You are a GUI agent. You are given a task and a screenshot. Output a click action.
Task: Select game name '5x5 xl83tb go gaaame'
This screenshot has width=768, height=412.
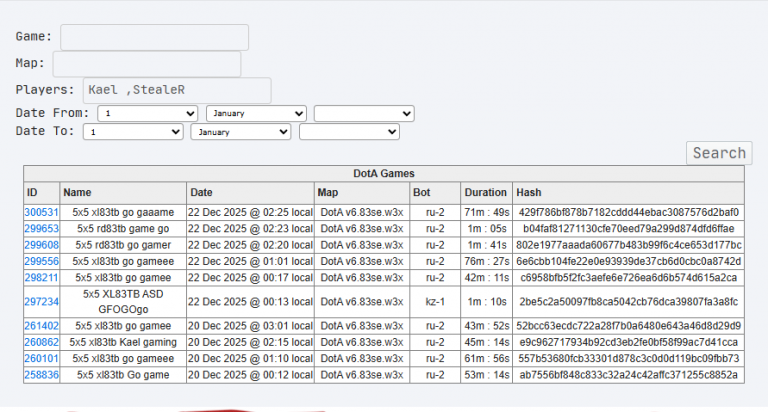coord(123,213)
